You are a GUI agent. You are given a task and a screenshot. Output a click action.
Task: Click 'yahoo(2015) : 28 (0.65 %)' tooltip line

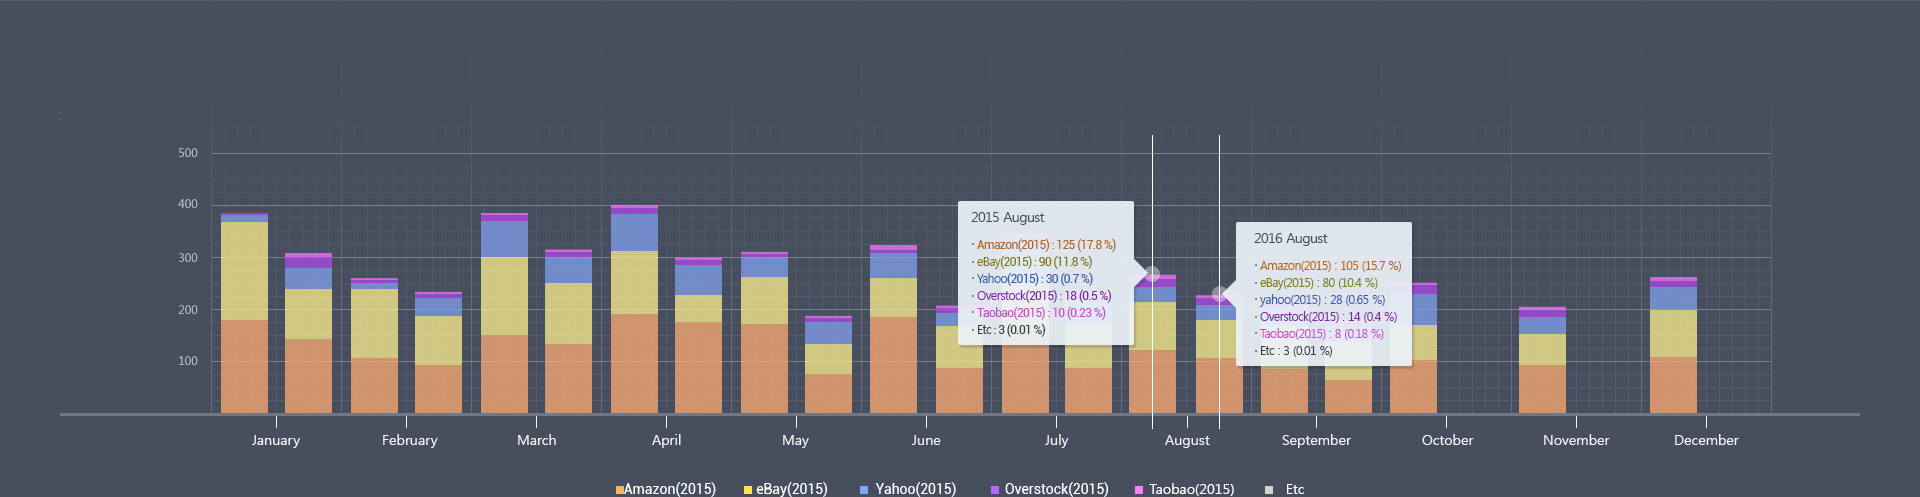pyautogui.click(x=1320, y=300)
